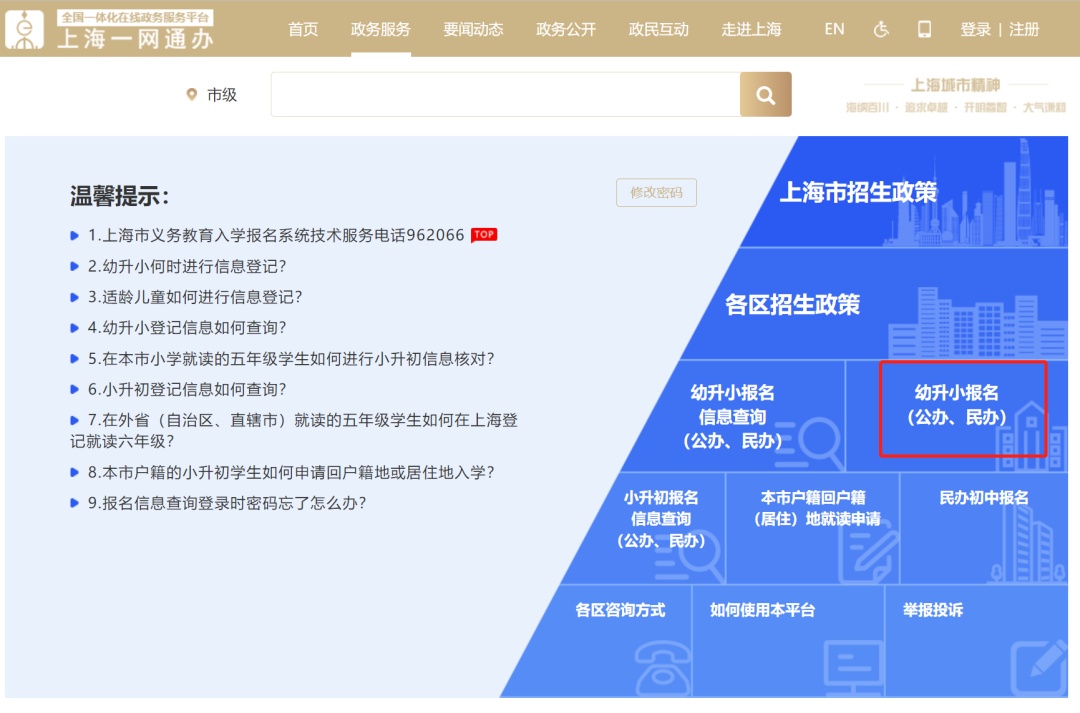Open tip 2.幼升小何时进行信息登记
The height and width of the screenshot is (713, 1080).
click(187, 266)
